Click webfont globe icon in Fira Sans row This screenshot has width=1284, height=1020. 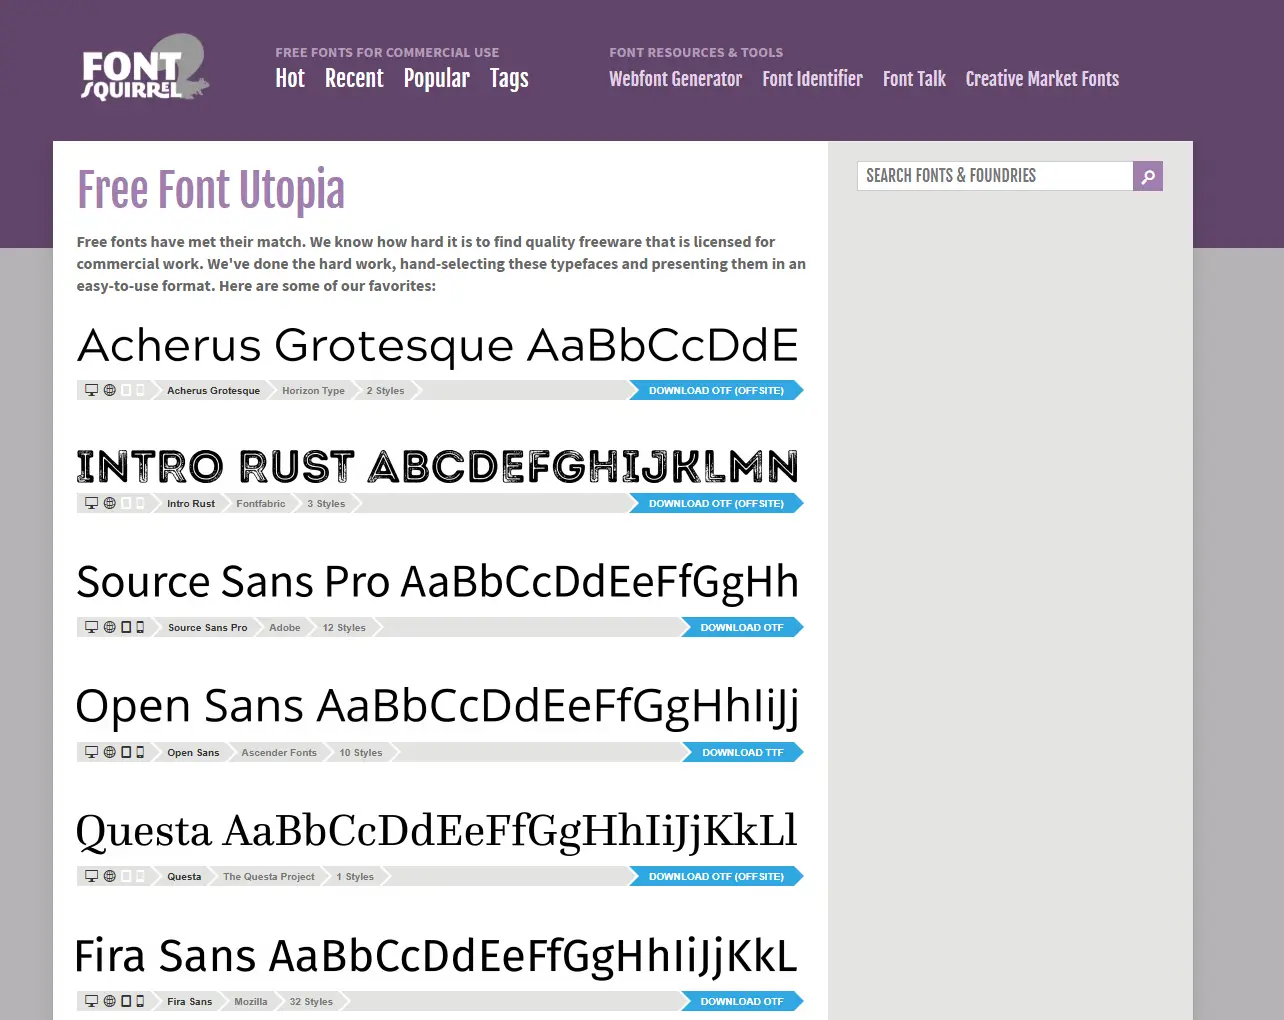(x=110, y=1001)
